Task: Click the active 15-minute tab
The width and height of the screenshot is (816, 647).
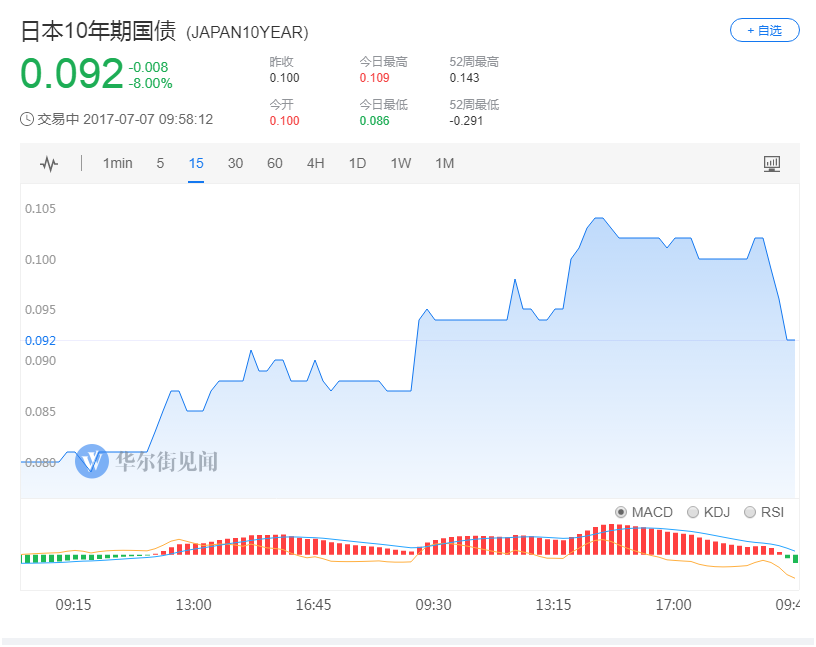Action: (196, 162)
